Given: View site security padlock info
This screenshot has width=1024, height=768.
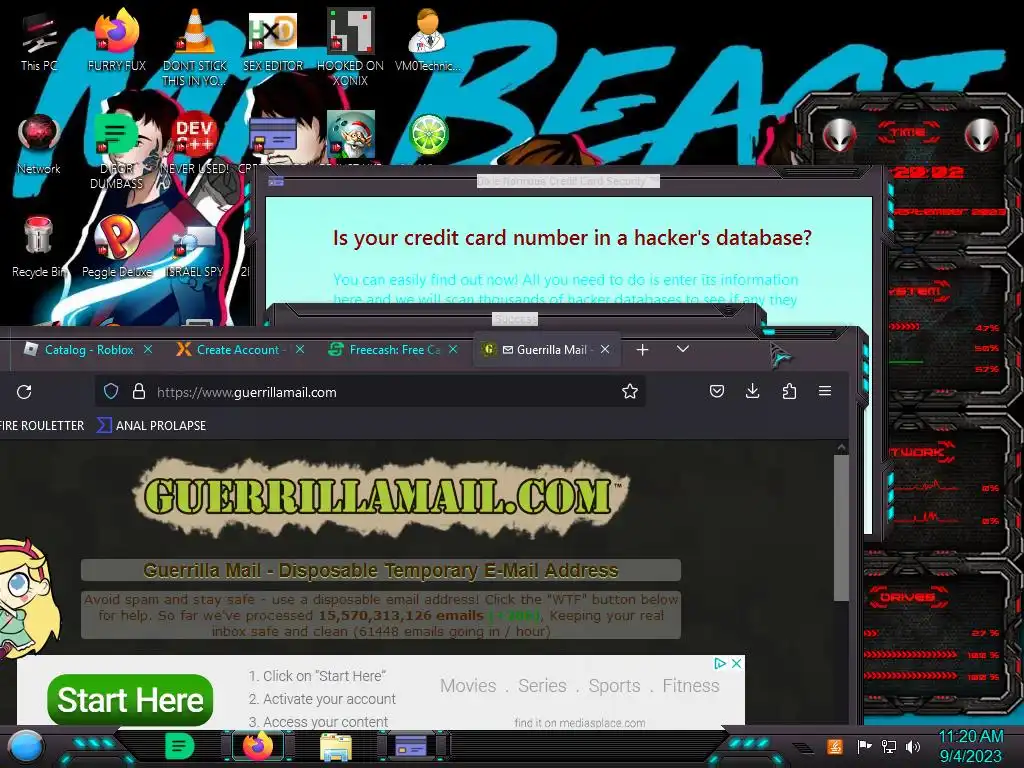Looking at the screenshot, I should pos(138,391).
